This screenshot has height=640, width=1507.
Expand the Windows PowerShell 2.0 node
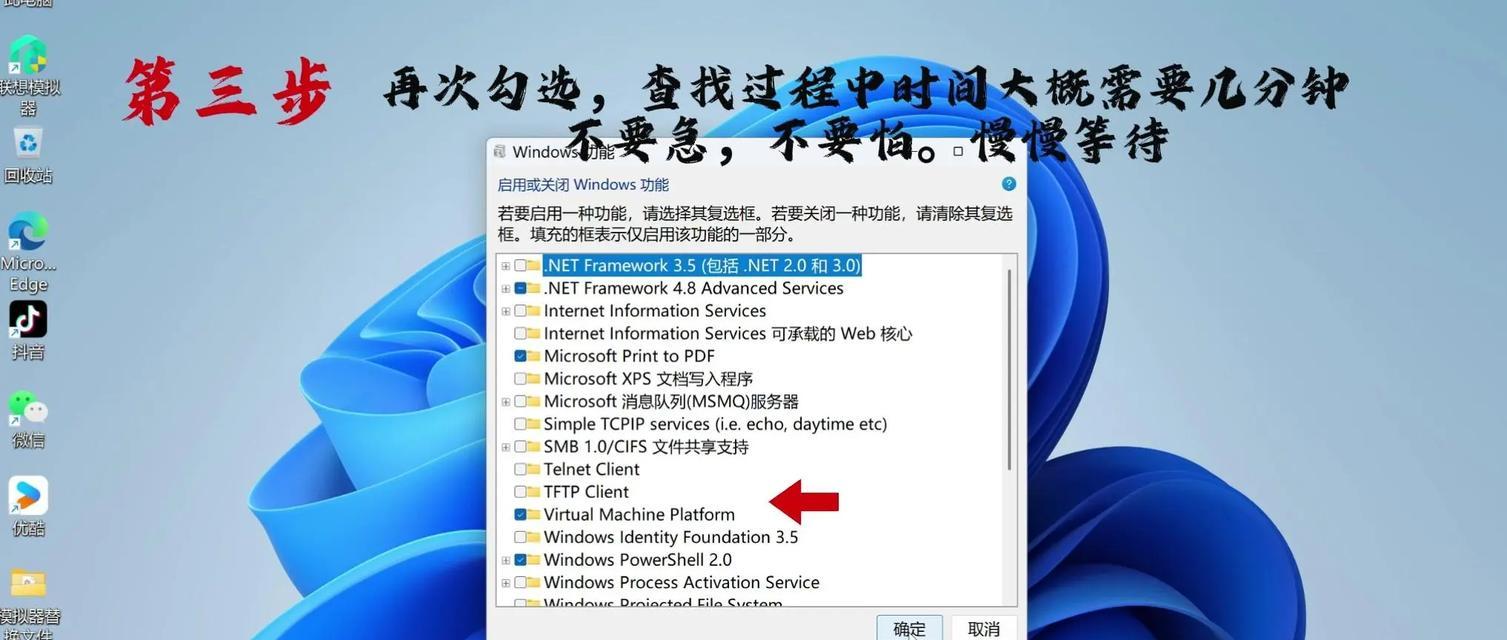coord(506,560)
